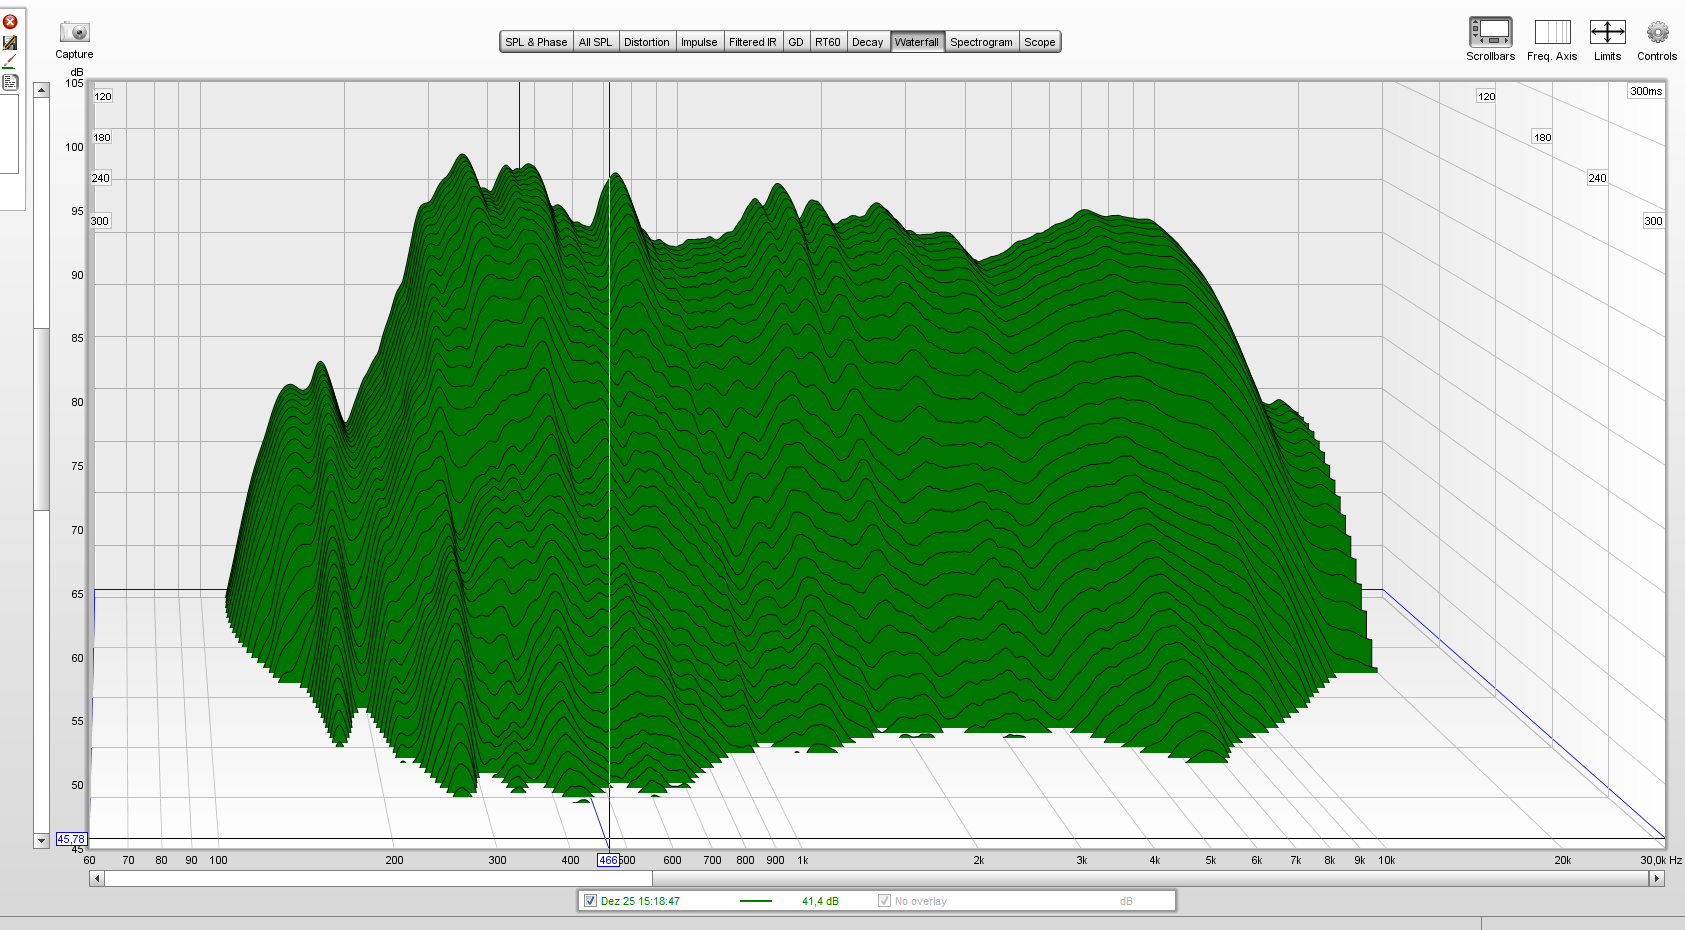
Task: Open the RT60 graph tab
Action: click(x=827, y=42)
